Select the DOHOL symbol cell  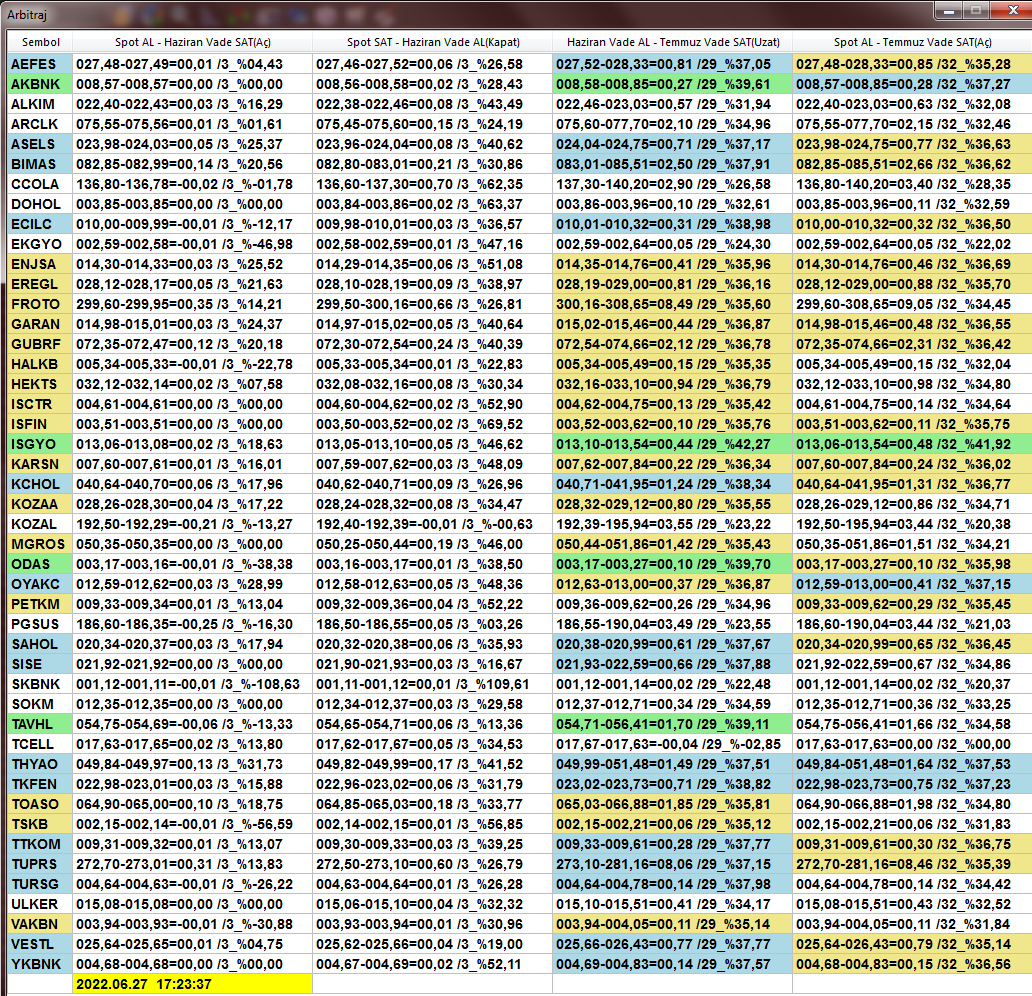pos(39,204)
